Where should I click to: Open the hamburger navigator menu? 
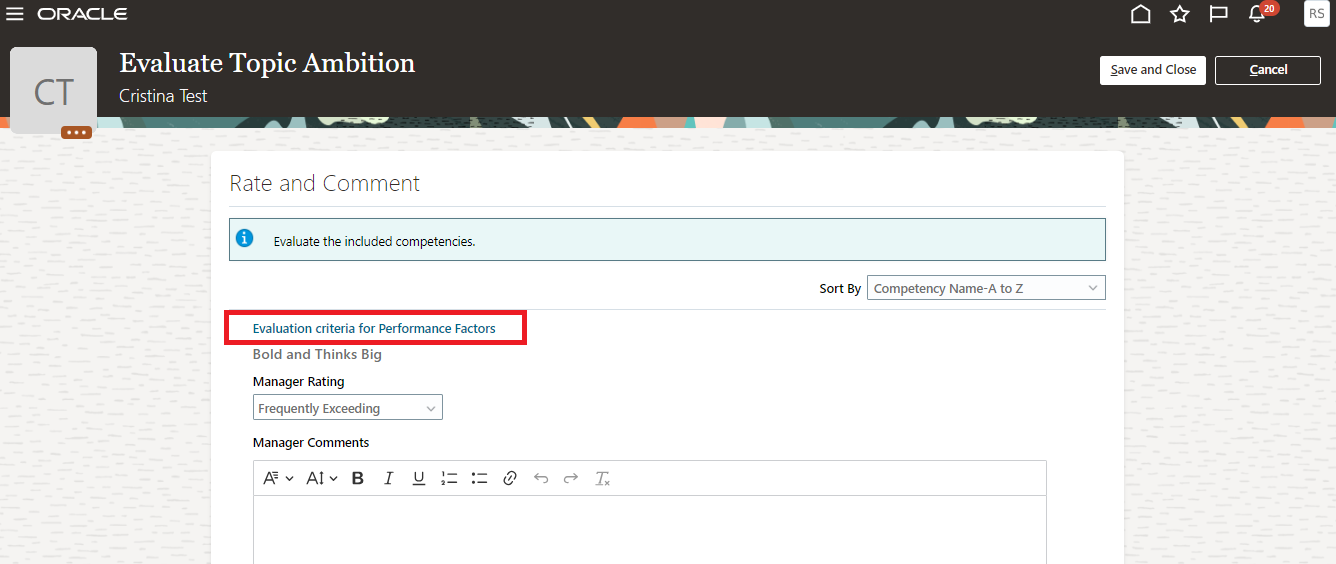point(15,14)
